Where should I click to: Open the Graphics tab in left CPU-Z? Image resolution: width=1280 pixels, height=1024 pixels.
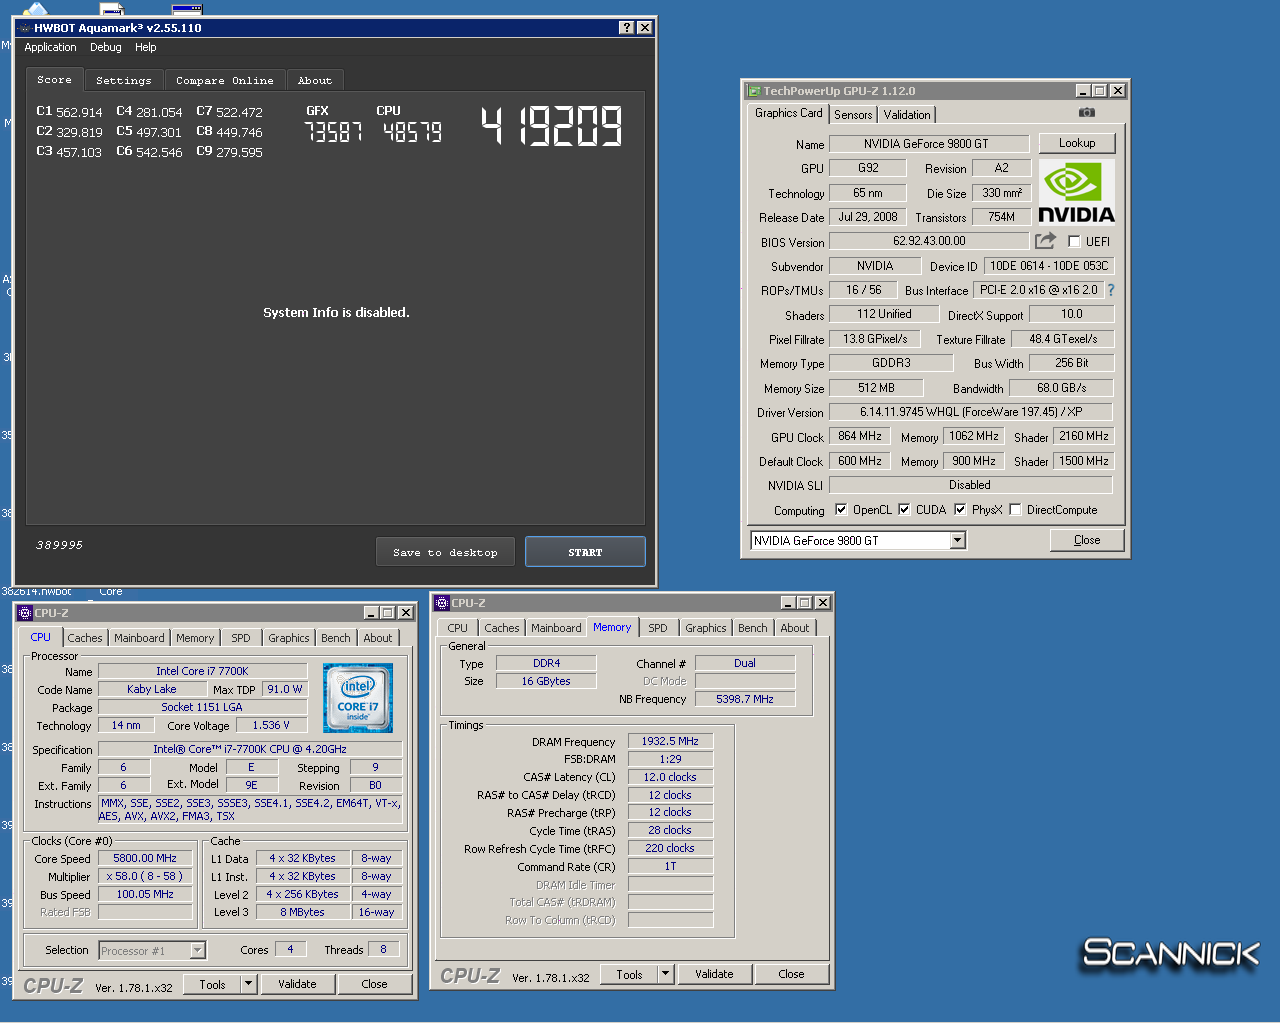289,638
